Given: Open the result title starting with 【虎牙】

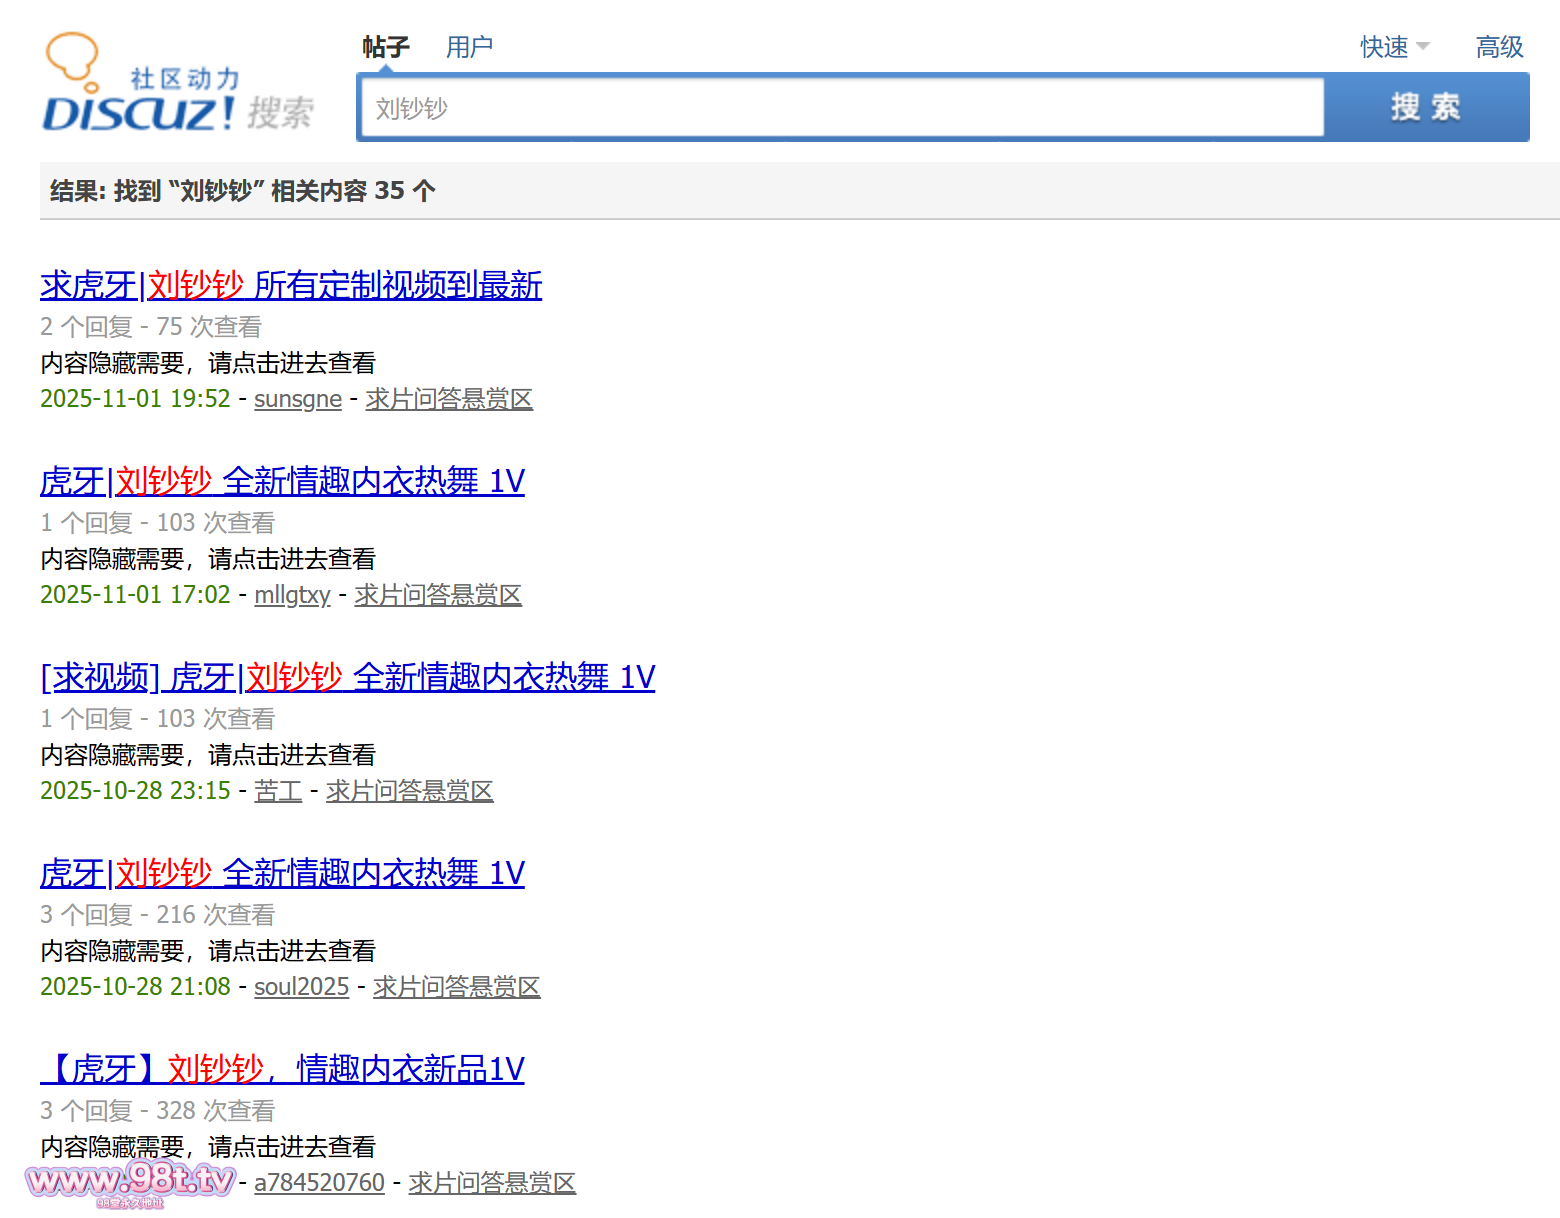Looking at the screenshot, I should 282,1070.
